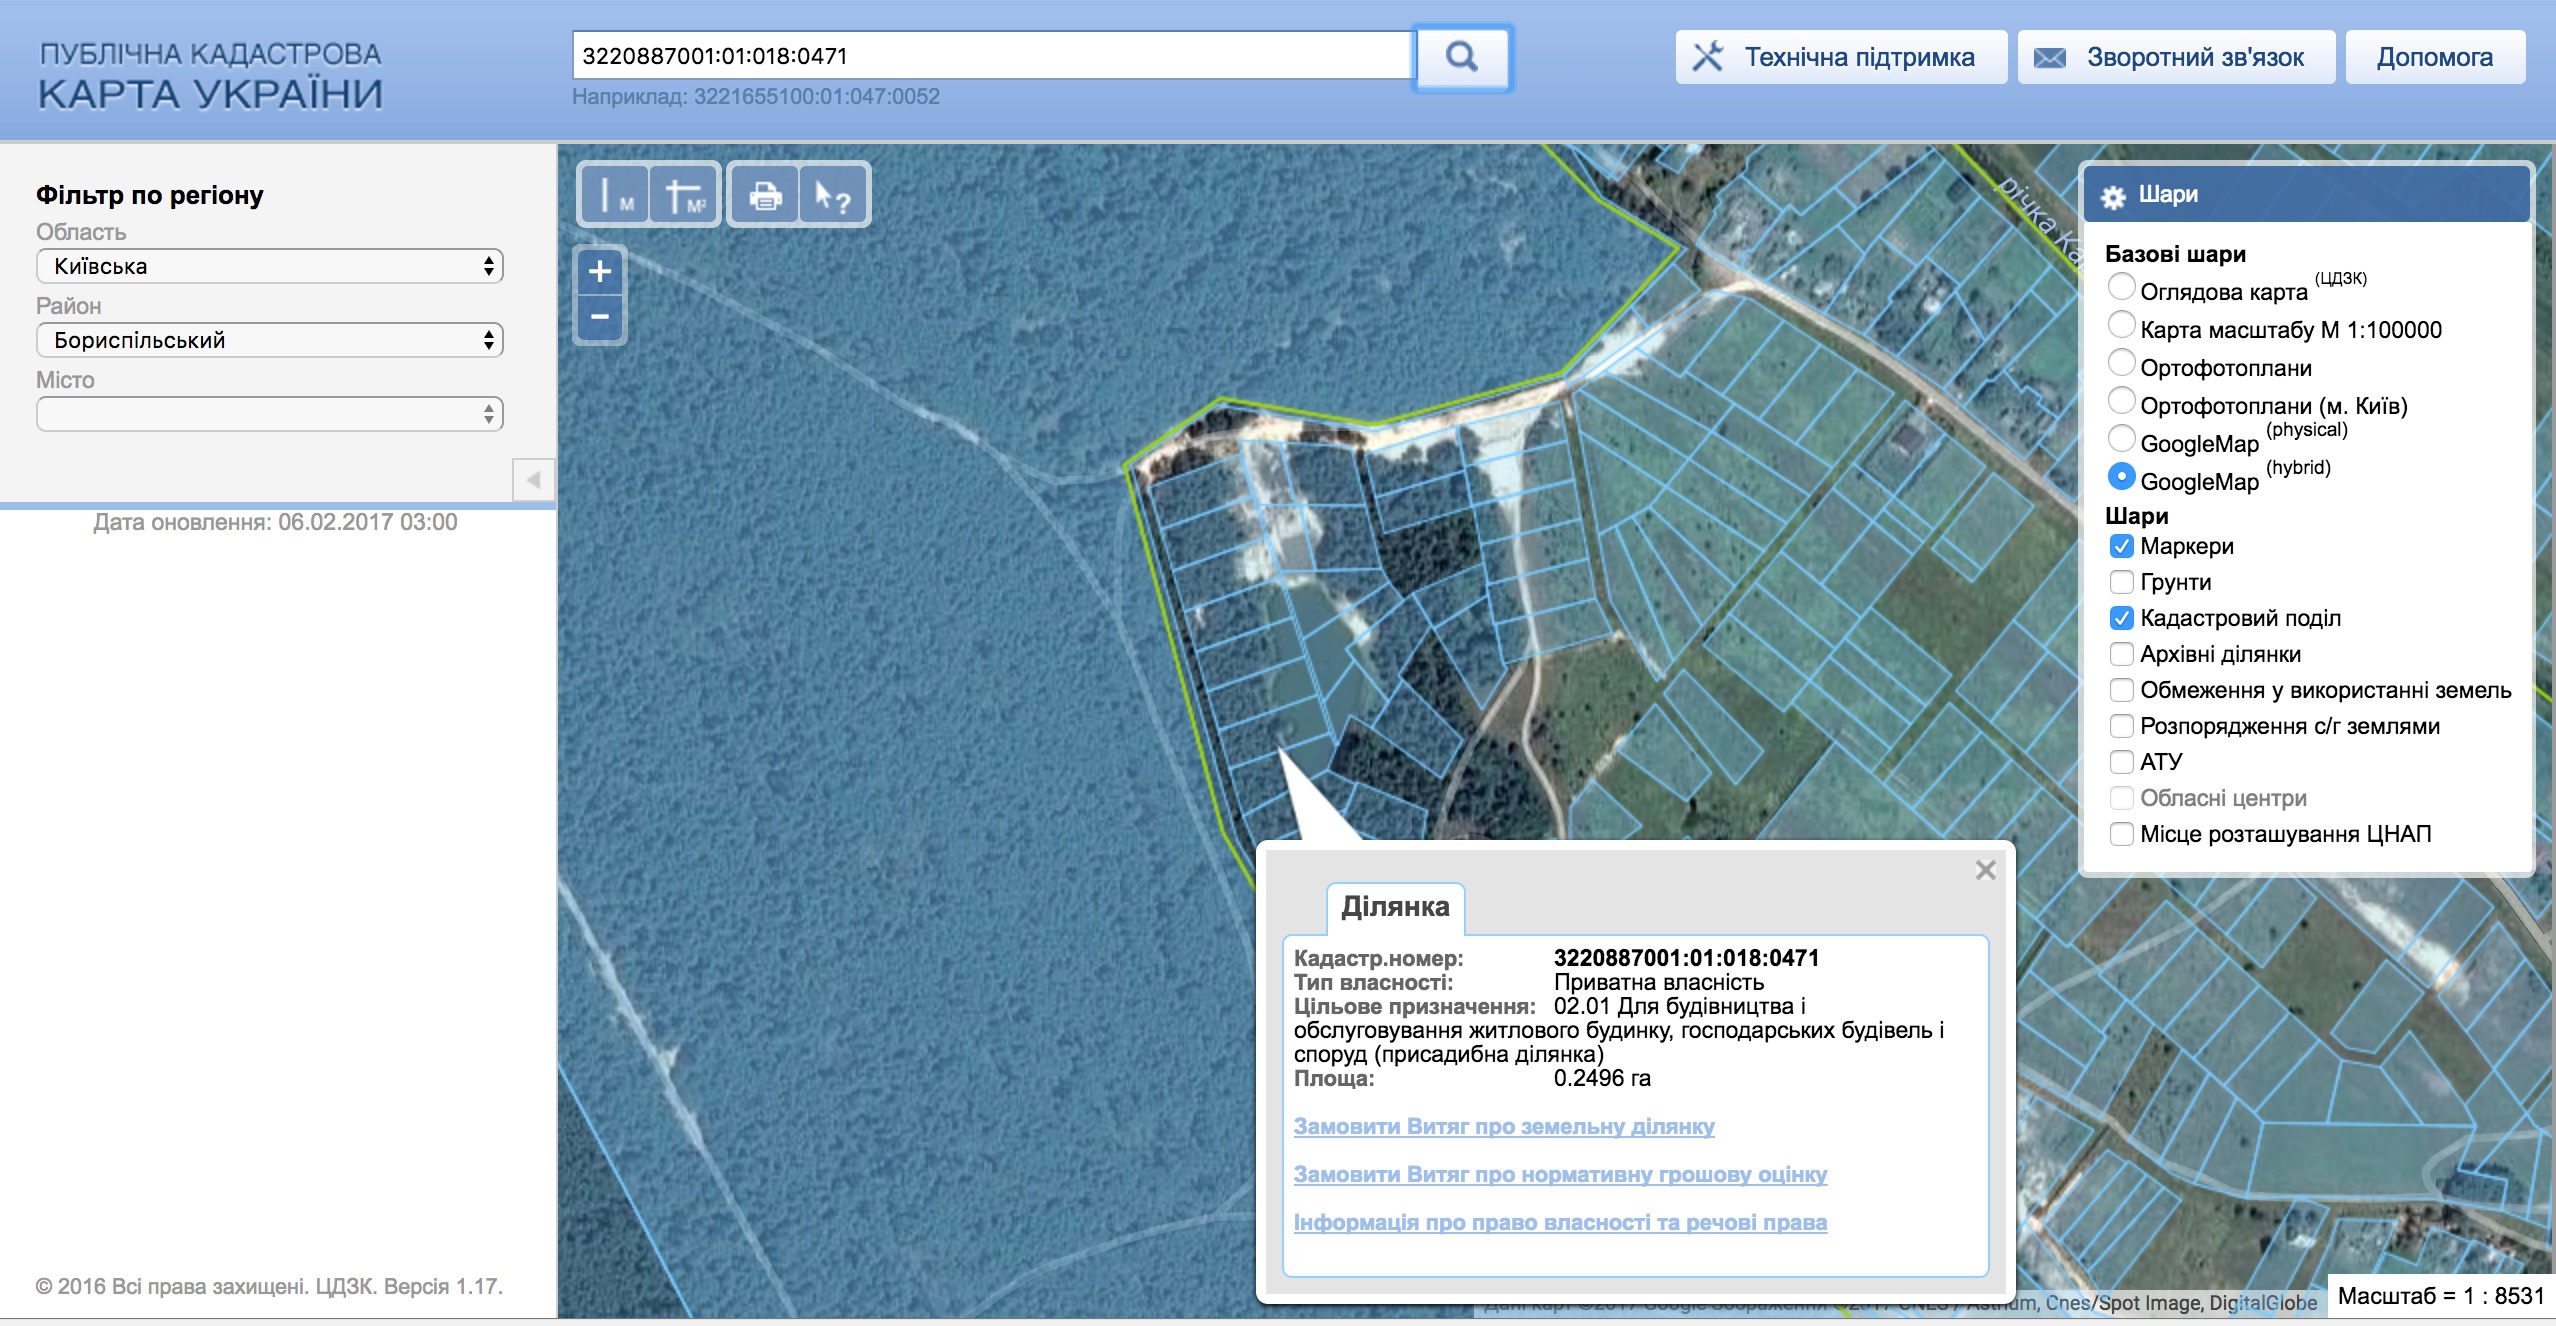Select the area measuring tool
Viewport: 2556px width, 1326px height.
[x=685, y=195]
